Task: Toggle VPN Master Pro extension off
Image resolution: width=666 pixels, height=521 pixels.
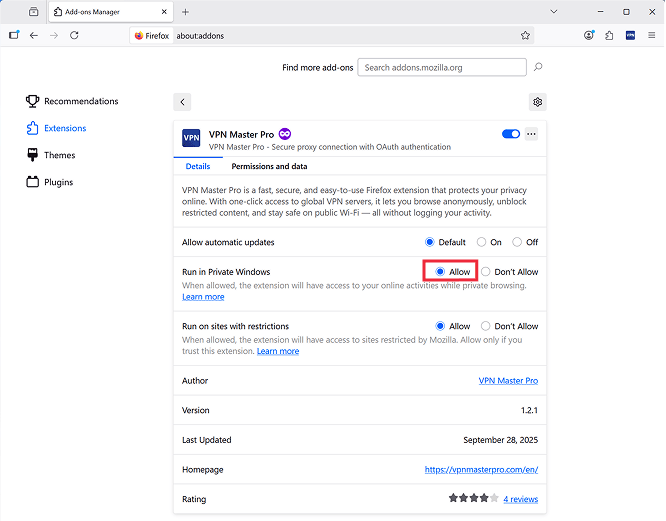Action: (x=511, y=134)
